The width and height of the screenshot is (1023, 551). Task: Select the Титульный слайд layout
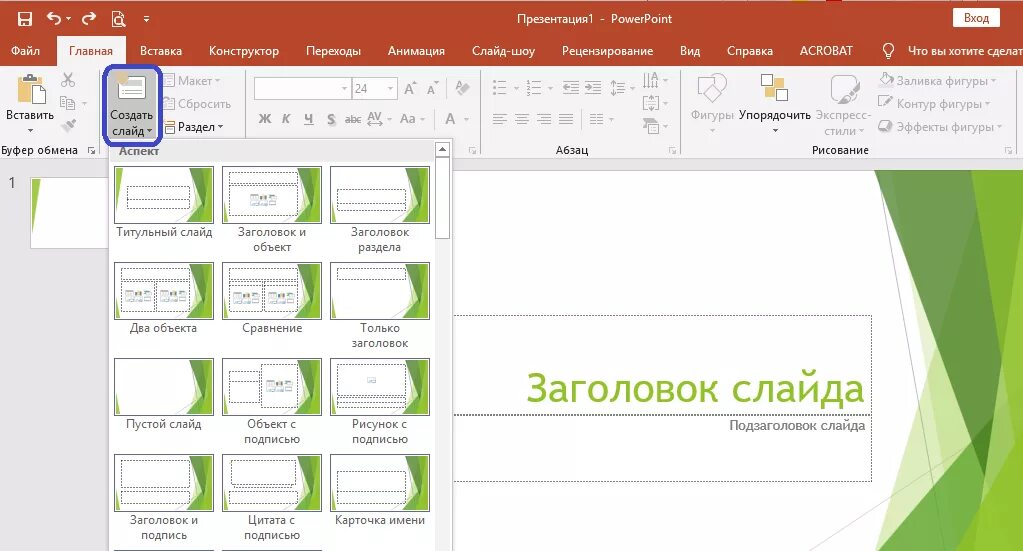[164, 203]
